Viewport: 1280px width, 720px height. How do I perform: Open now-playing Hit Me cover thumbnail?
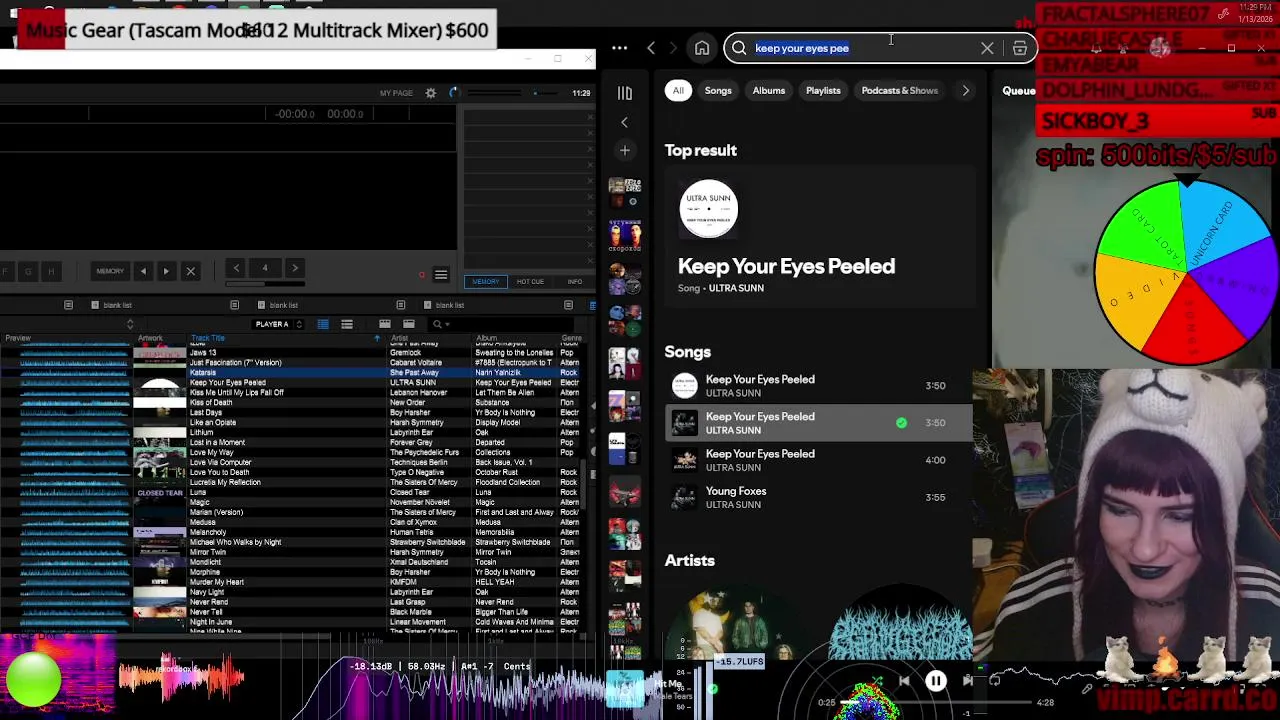(x=624, y=688)
